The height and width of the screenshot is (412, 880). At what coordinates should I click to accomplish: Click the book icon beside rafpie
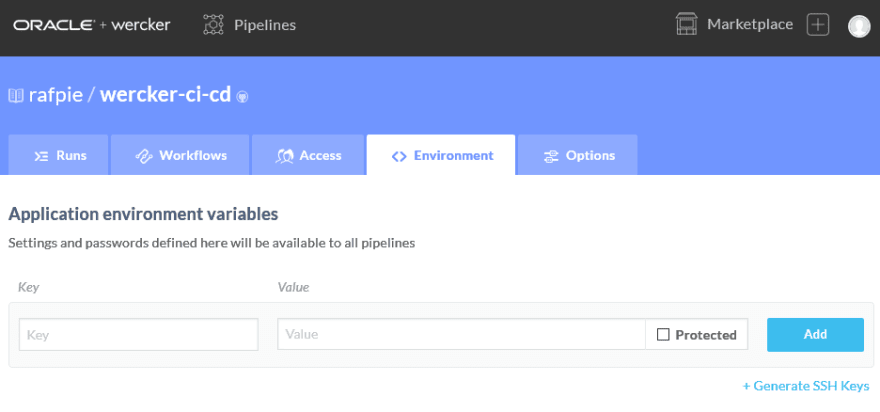pyautogui.click(x=16, y=96)
